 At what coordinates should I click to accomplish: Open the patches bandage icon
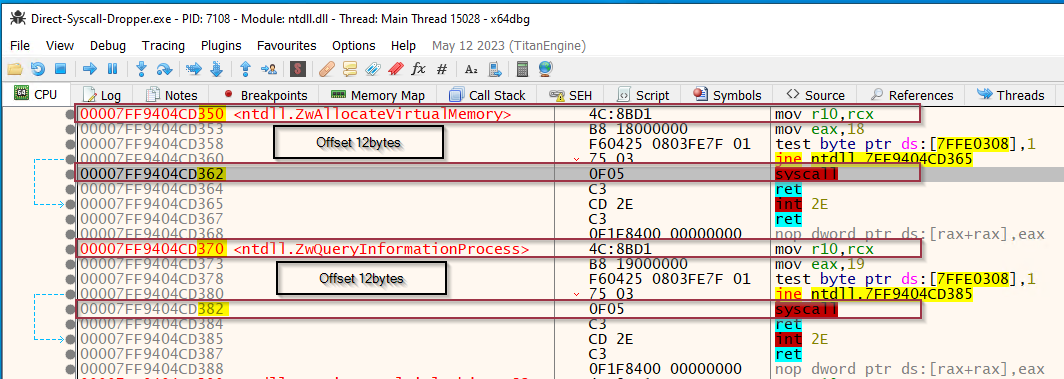(x=327, y=68)
